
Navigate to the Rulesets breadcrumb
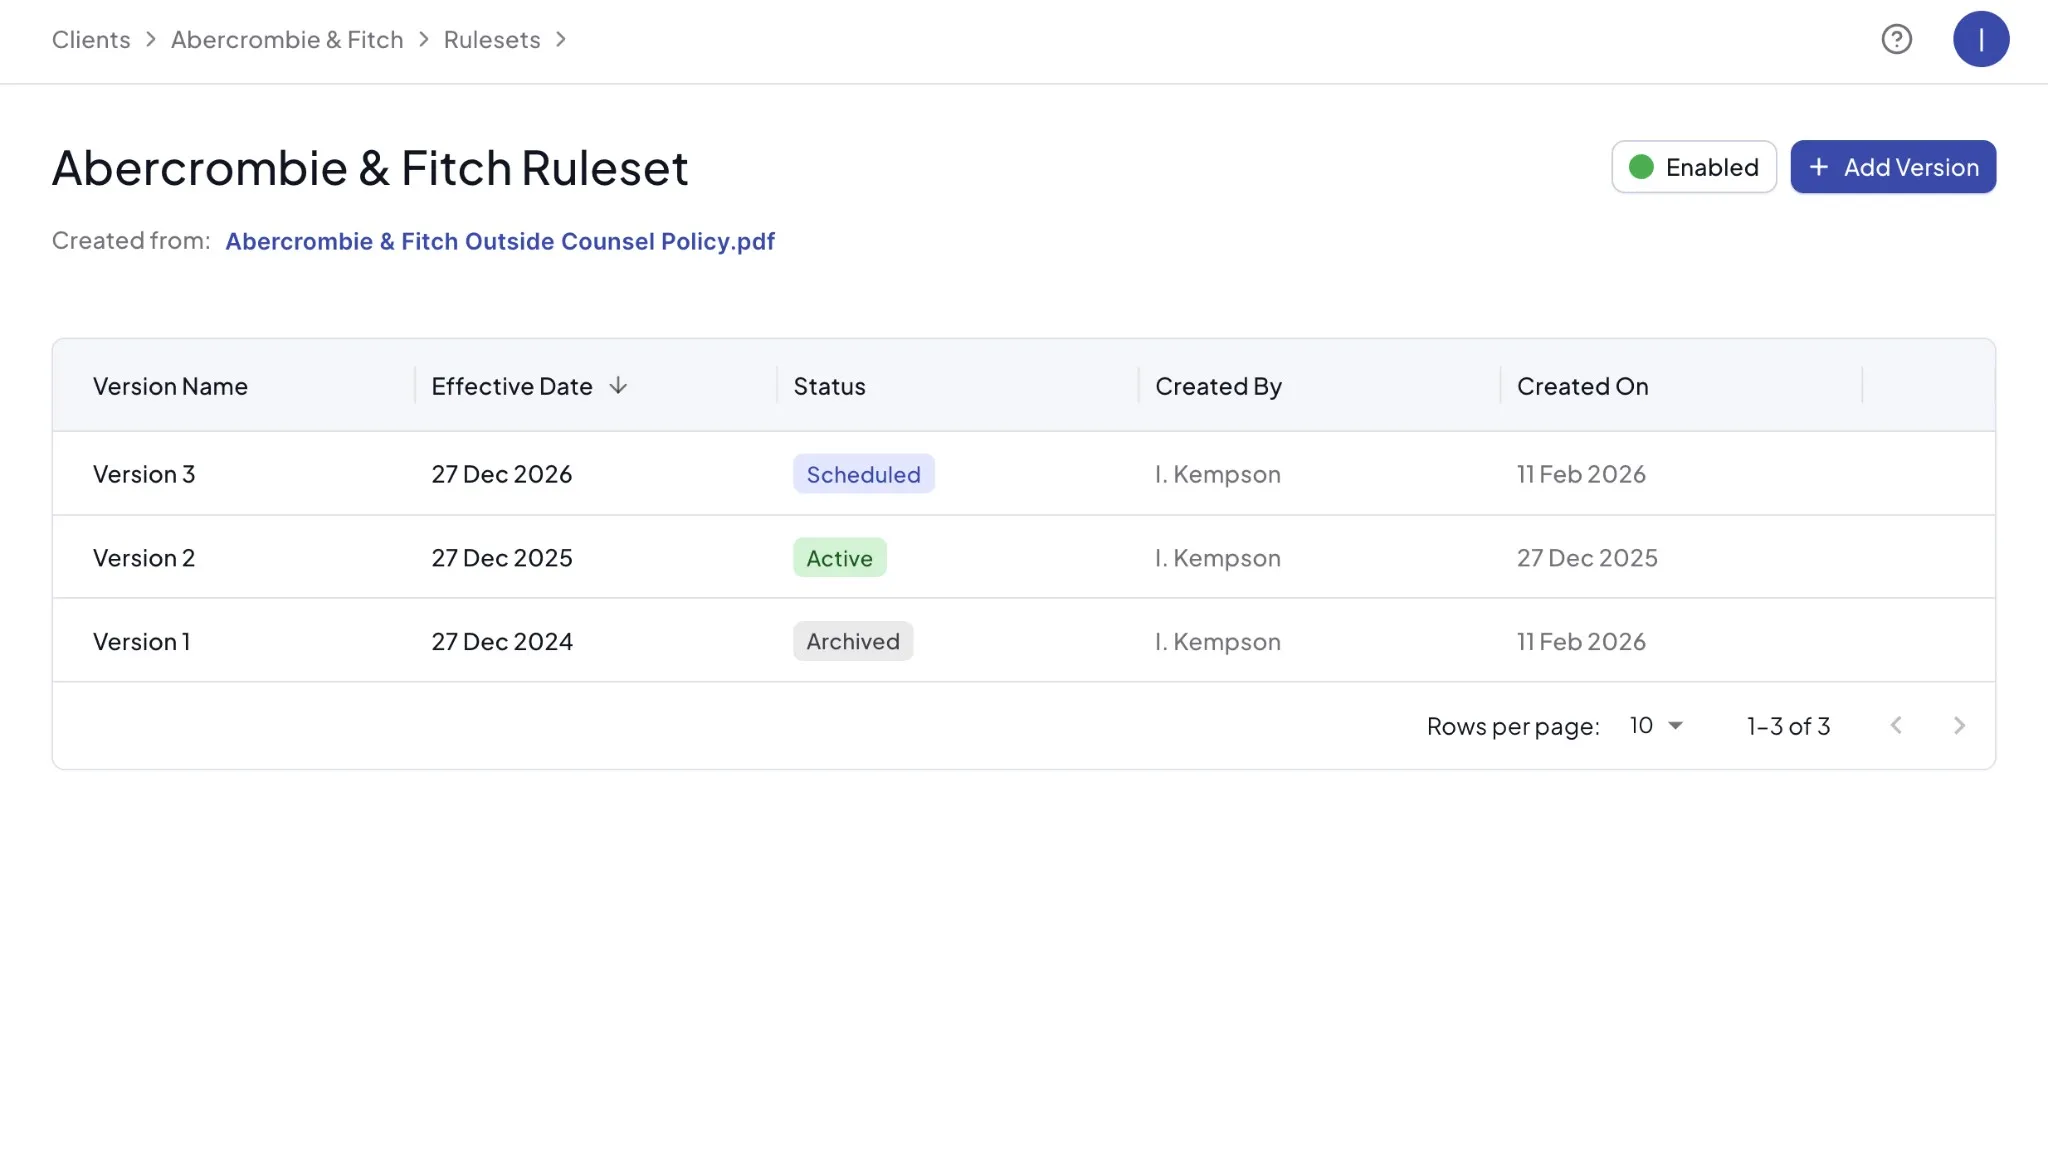tap(491, 39)
